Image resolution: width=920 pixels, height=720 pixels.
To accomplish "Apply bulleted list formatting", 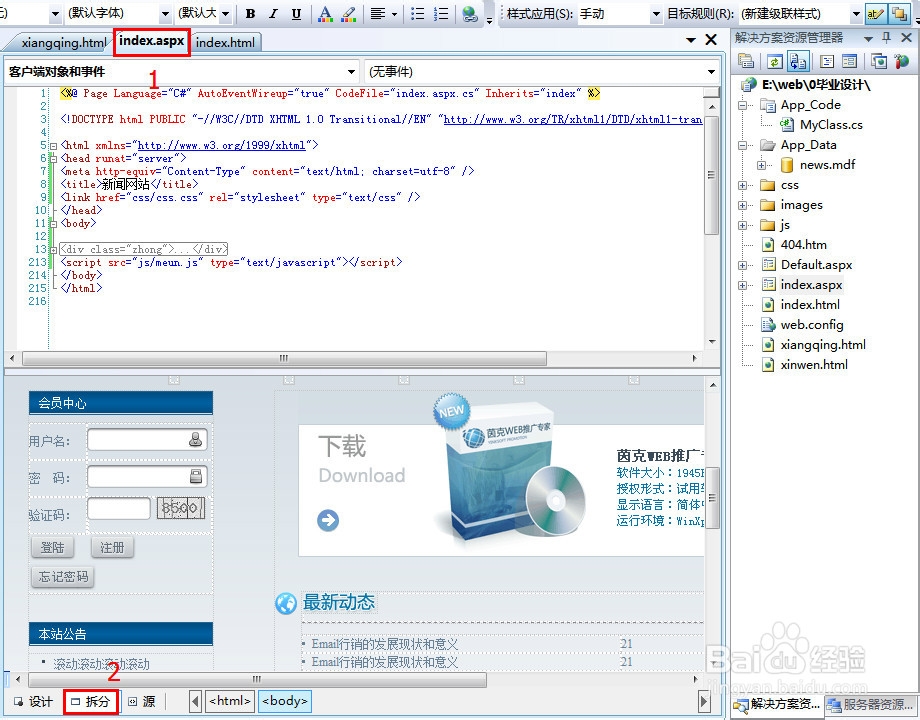I will pyautogui.click(x=418, y=13).
